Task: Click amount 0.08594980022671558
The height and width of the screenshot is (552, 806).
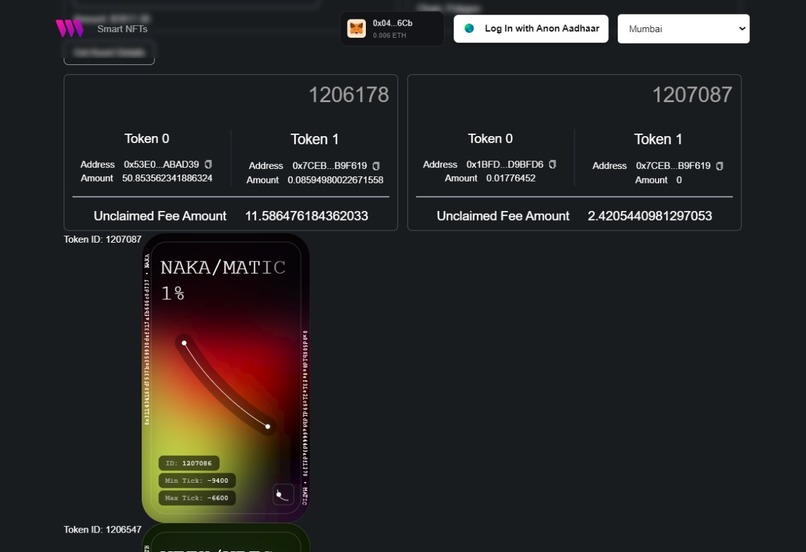Action: (335, 180)
